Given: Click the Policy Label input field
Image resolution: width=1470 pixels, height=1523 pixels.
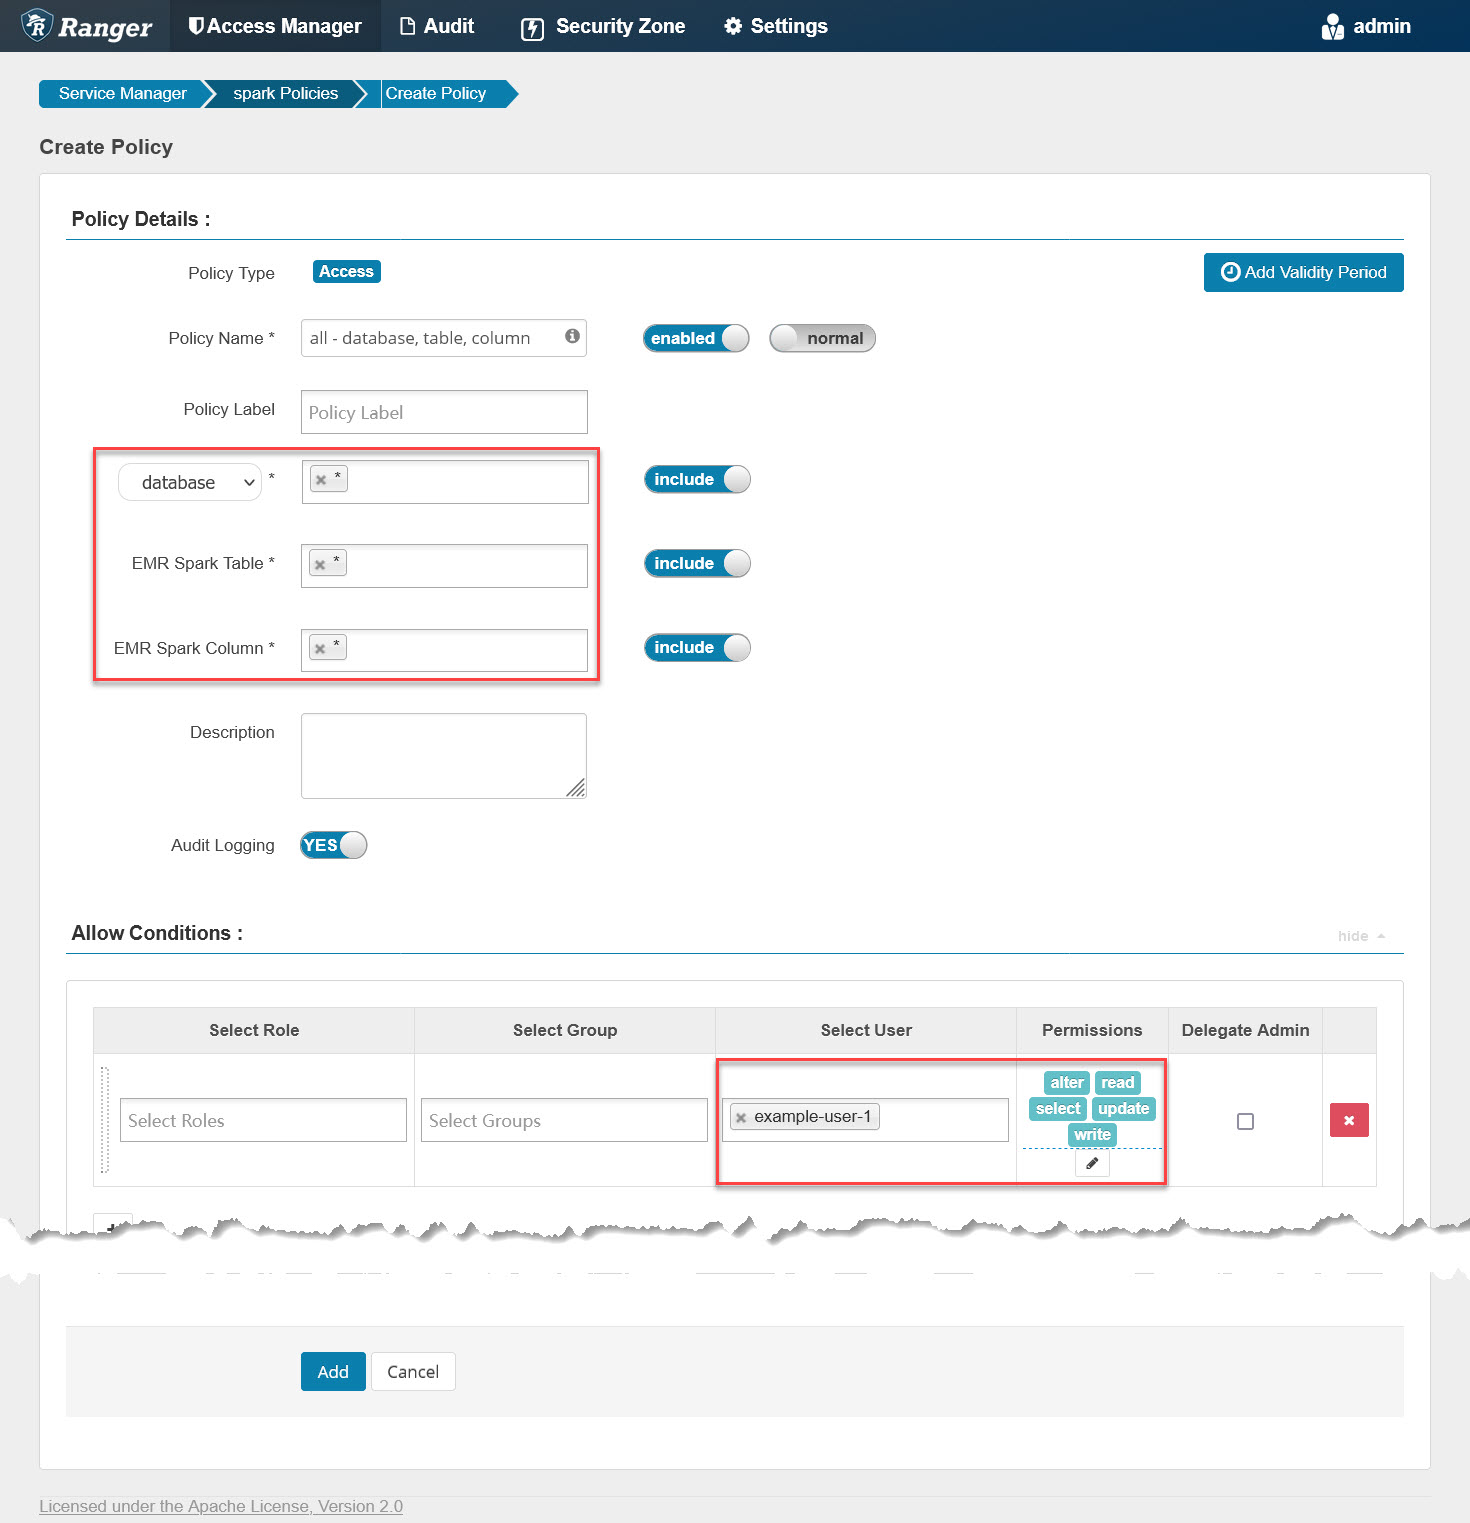Looking at the screenshot, I should (x=444, y=412).
